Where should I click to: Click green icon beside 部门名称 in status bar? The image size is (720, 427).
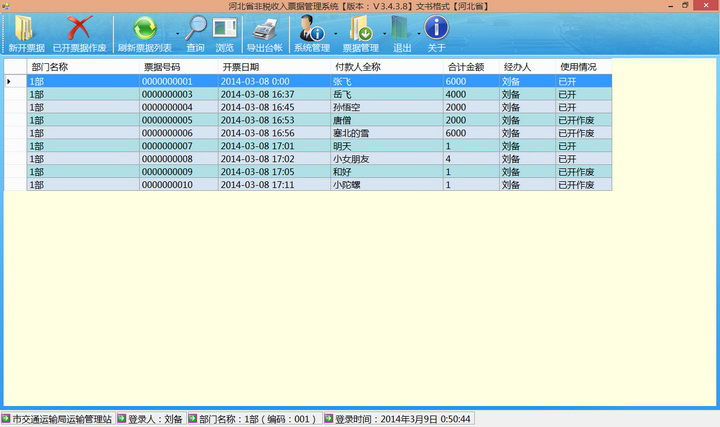pyautogui.click(x=193, y=418)
